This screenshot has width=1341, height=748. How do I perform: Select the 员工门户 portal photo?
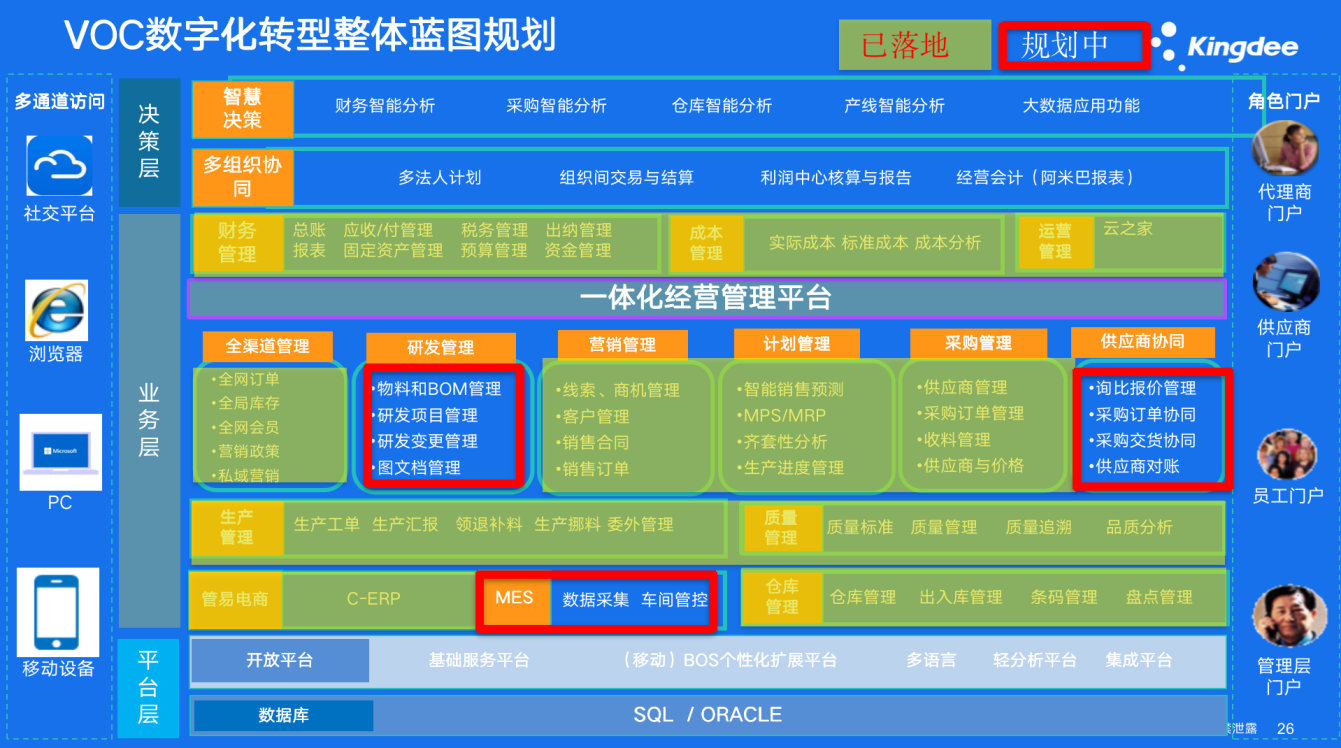tap(1286, 455)
